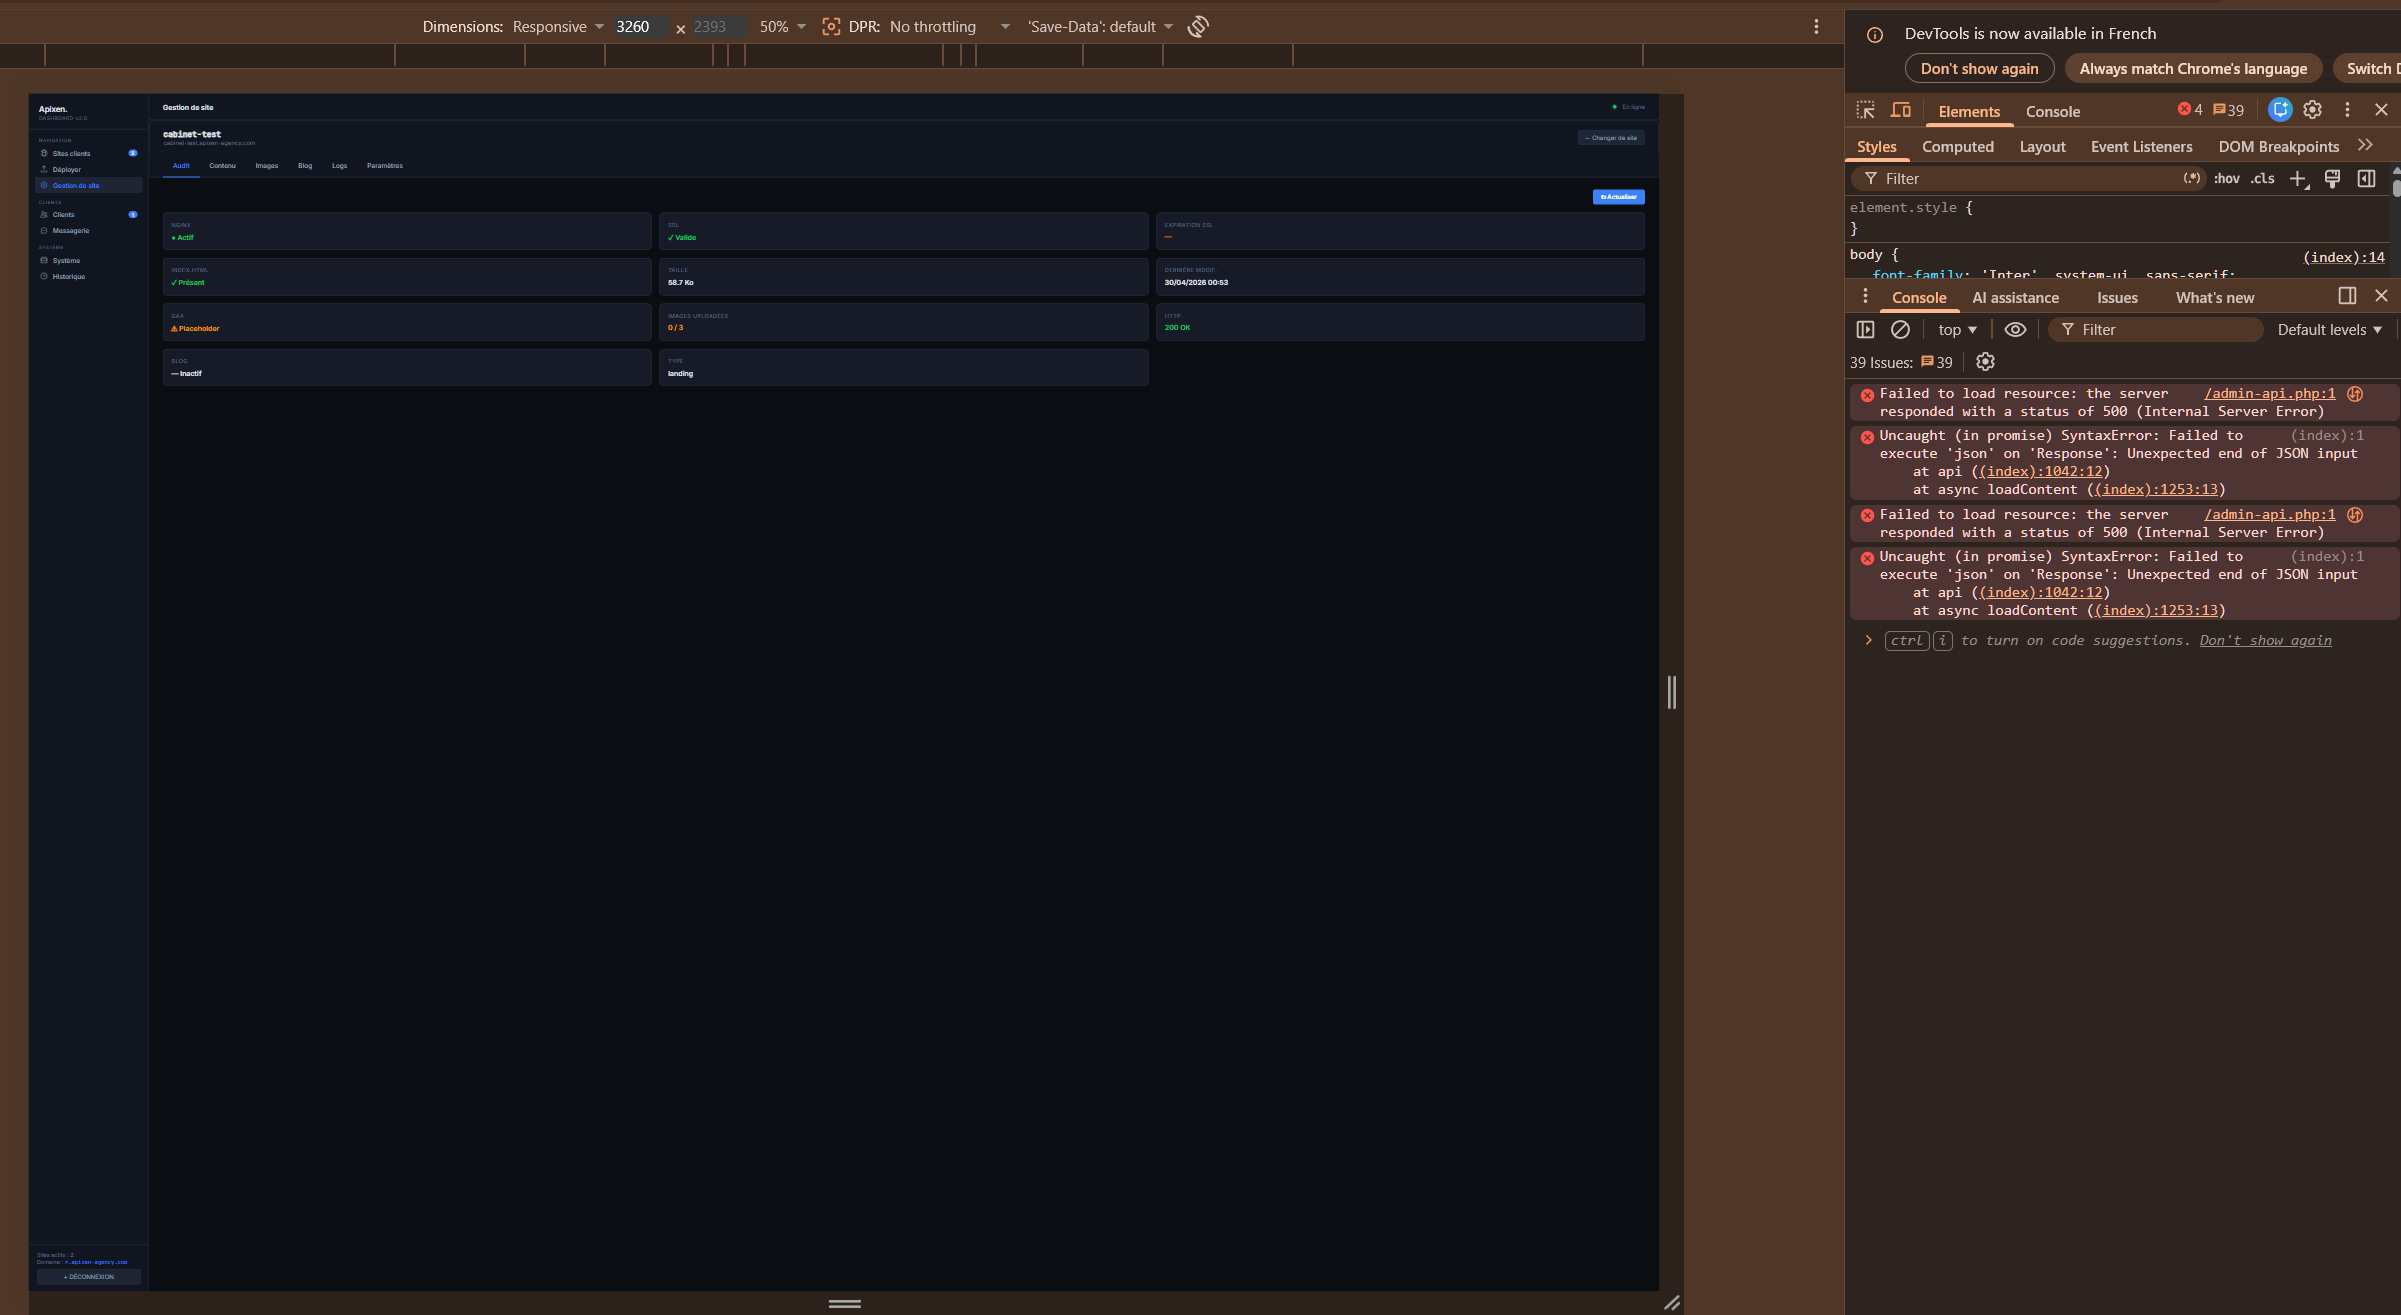
Task: Open the Issues drawer tab
Action: coord(2117,298)
